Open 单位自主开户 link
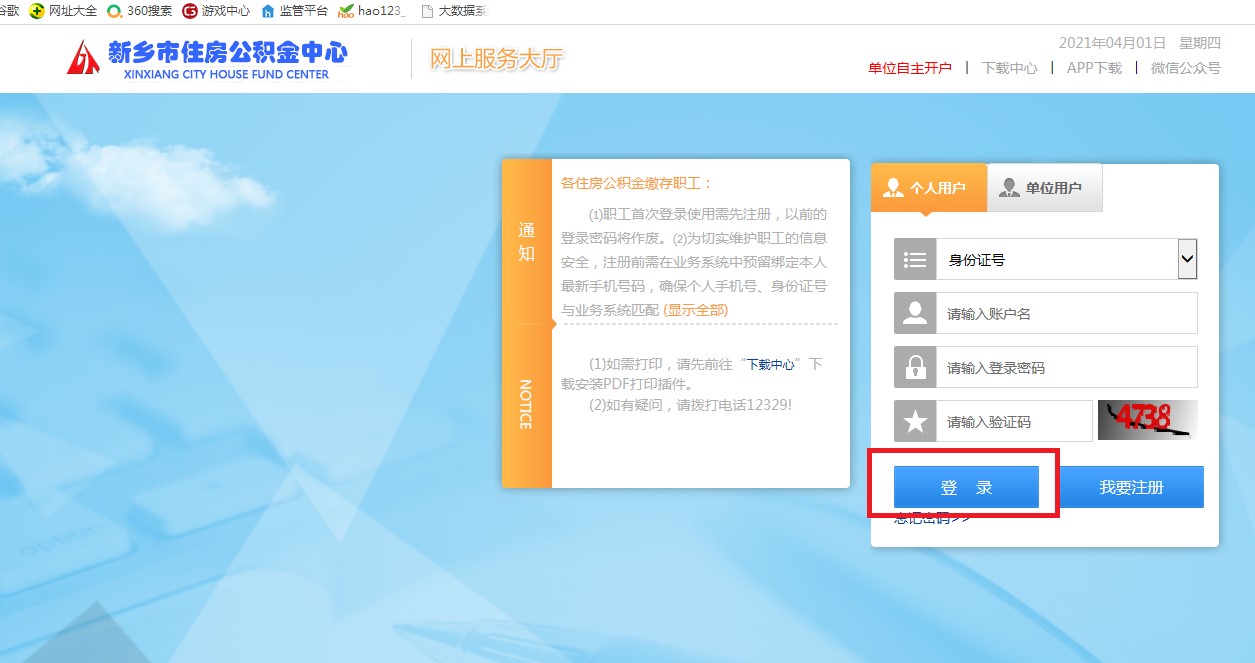This screenshot has width=1255, height=663. 910,68
